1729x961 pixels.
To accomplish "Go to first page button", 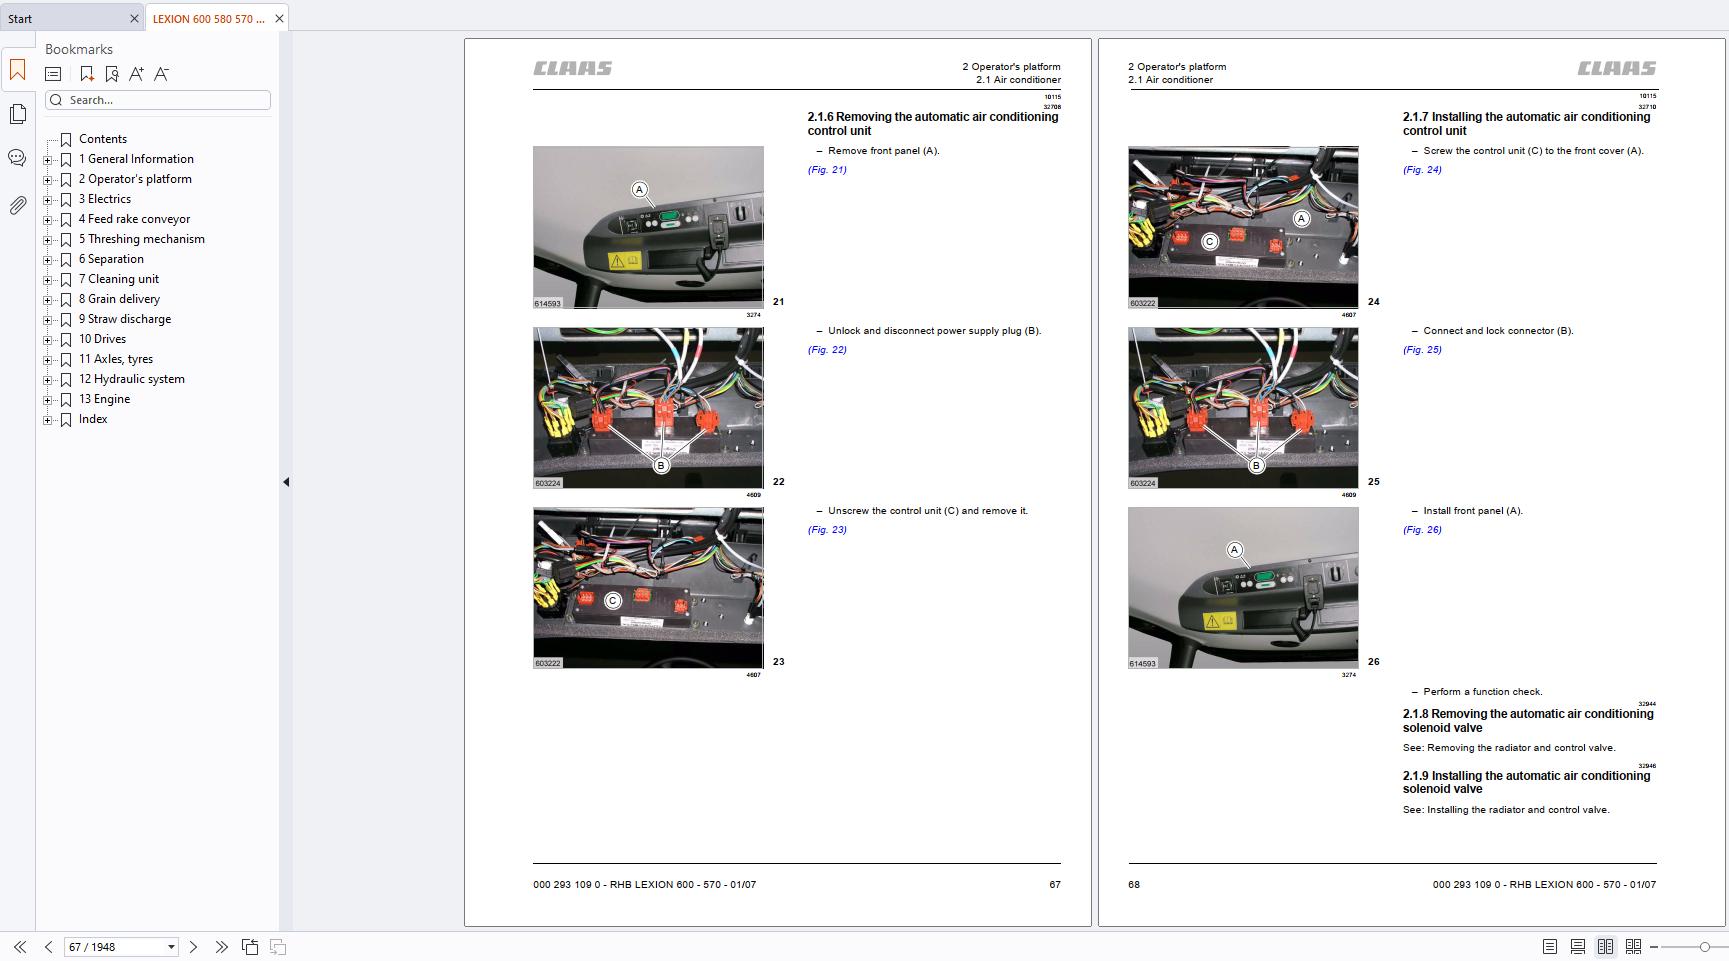I will (19, 947).
